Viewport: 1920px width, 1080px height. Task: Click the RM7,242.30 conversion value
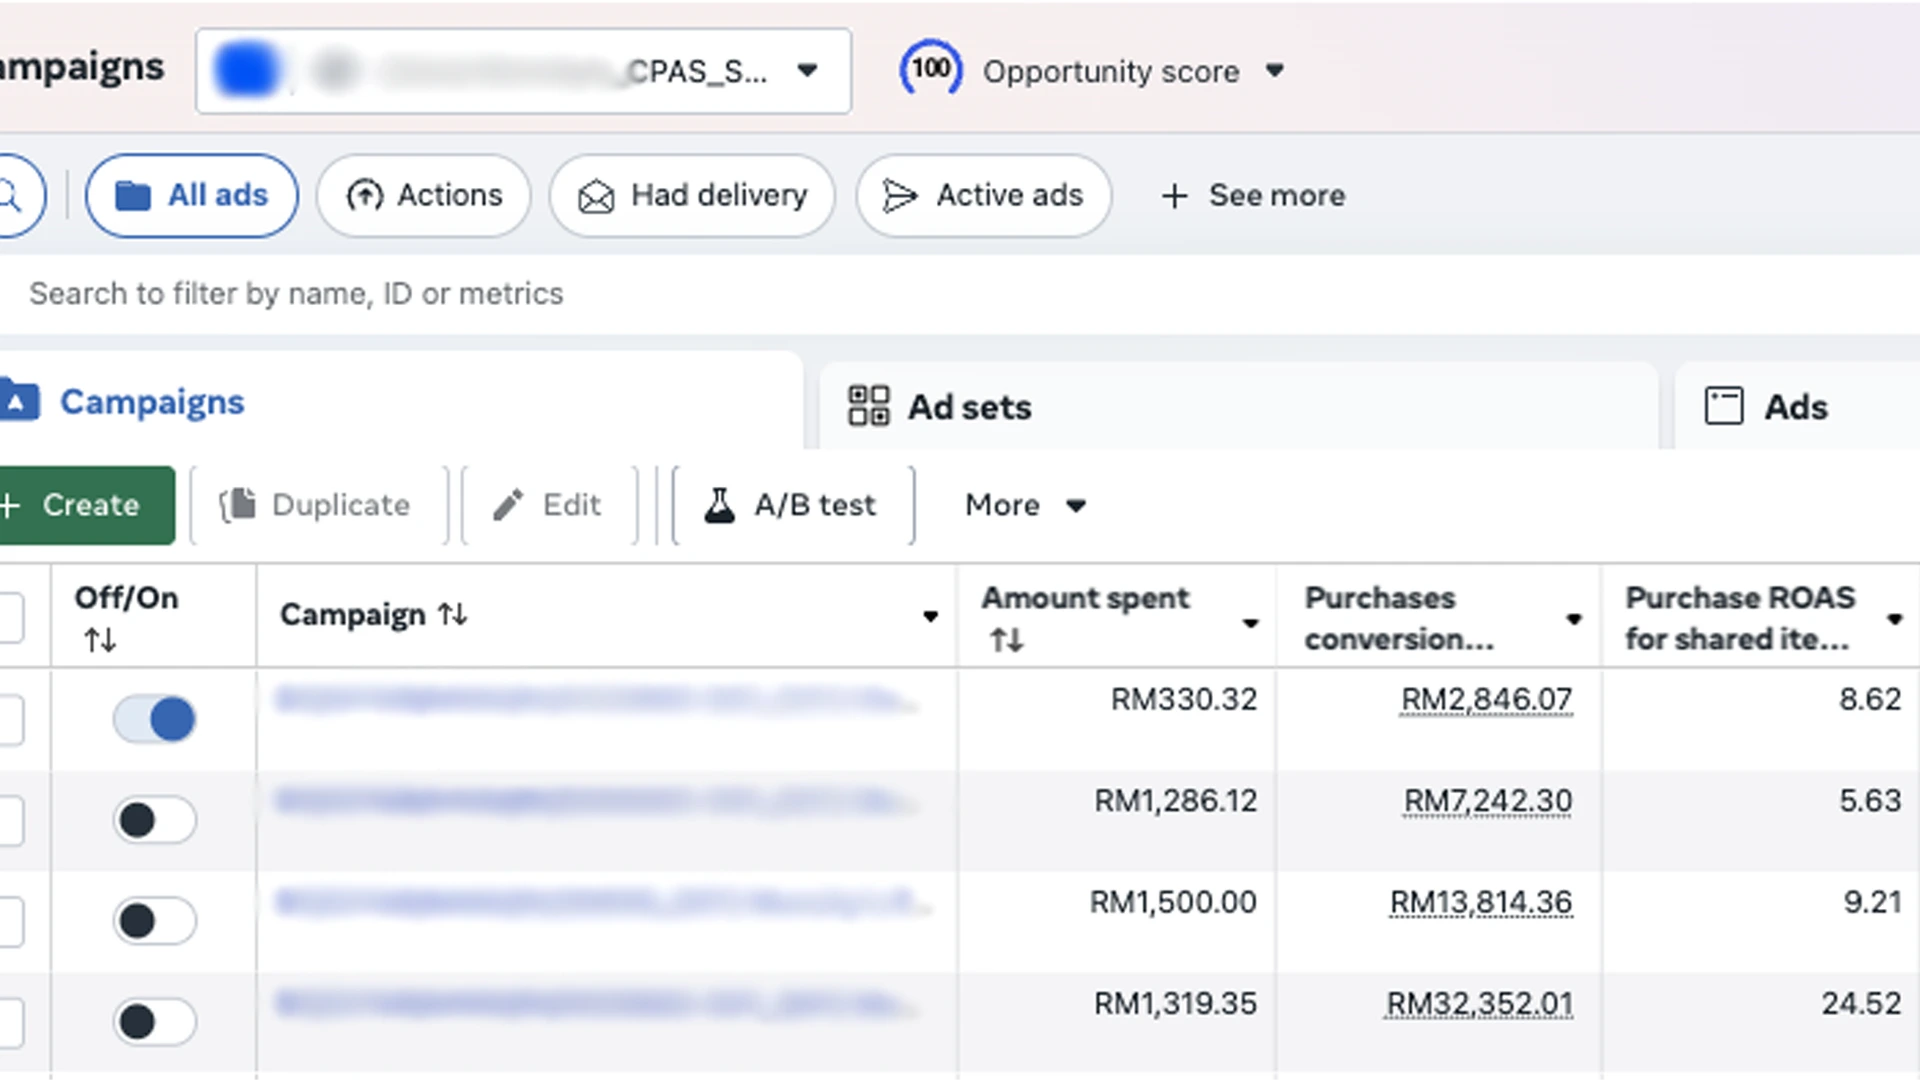pos(1488,800)
